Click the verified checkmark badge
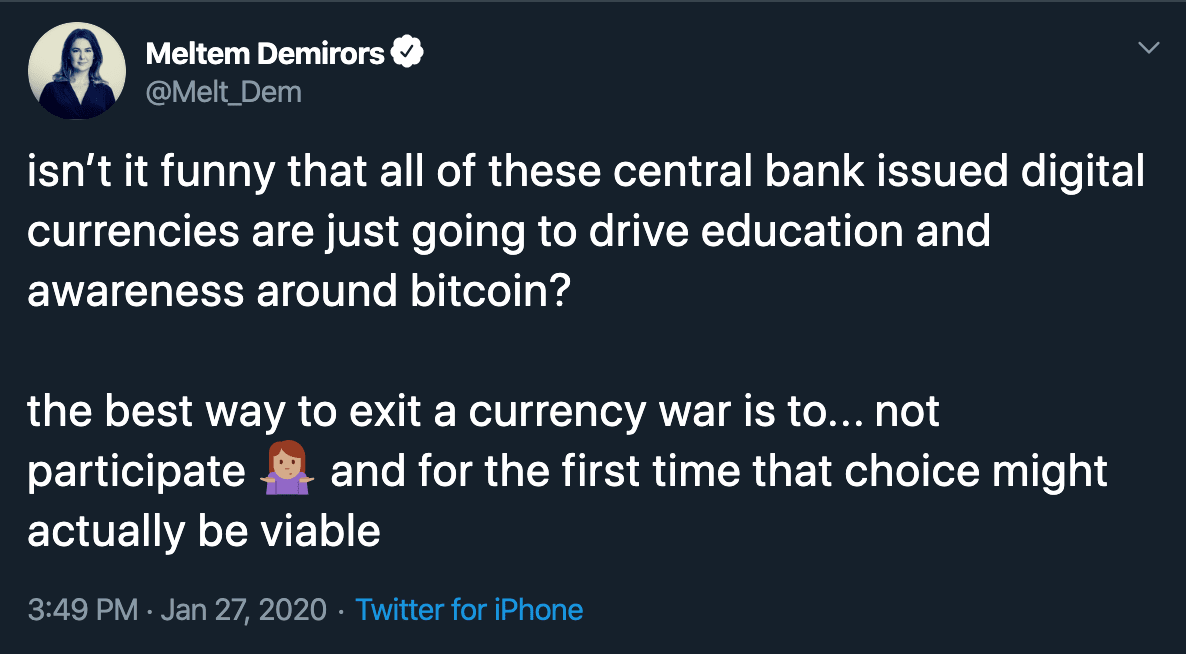This screenshot has width=1186, height=654. [407, 54]
